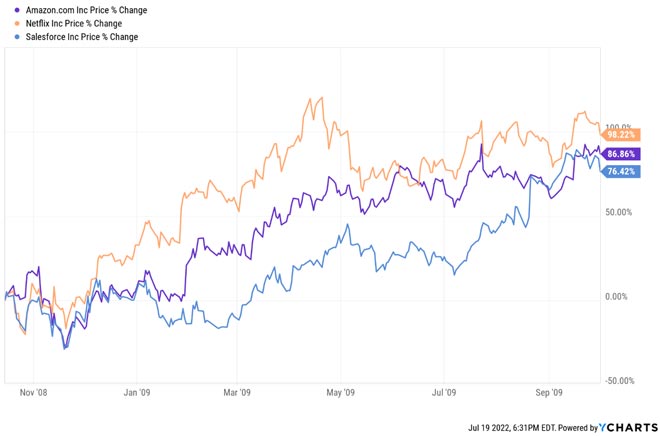Select the Mar '09 date label
Image resolution: width=660 pixels, height=436 pixels.
[x=237, y=393]
